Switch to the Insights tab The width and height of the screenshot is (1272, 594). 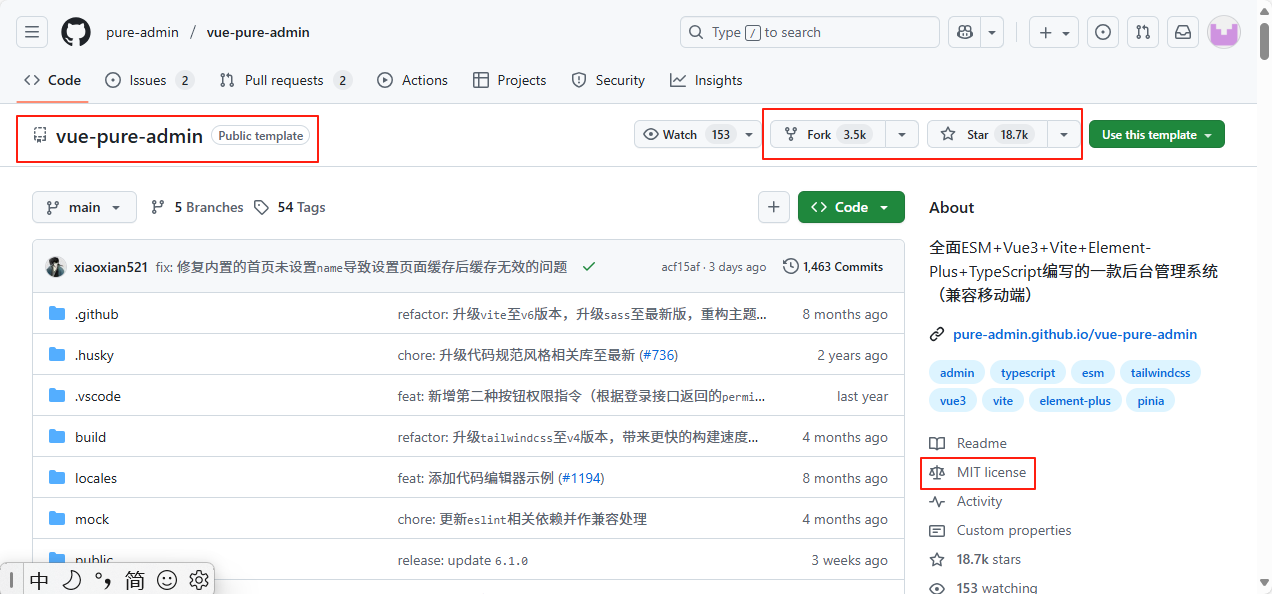tap(706, 80)
